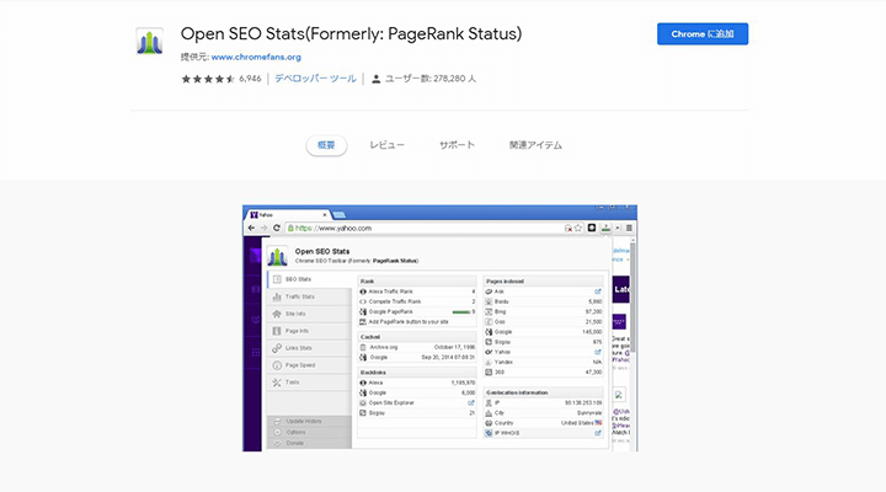Select Page Speed in popup sidebar

(309, 365)
